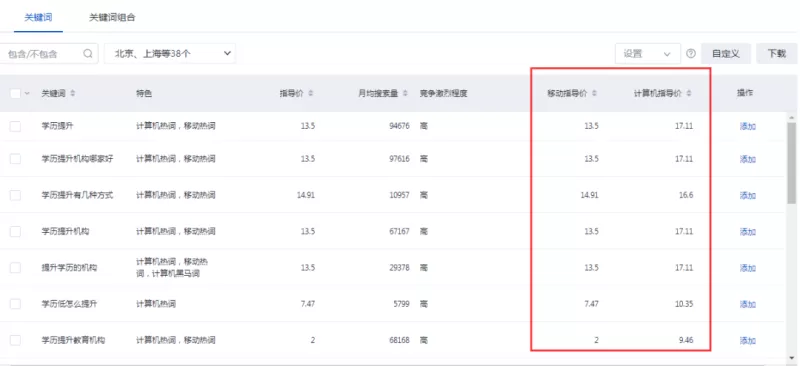
Task: Click 添加 for 学历提升 row
Action: coord(747,126)
